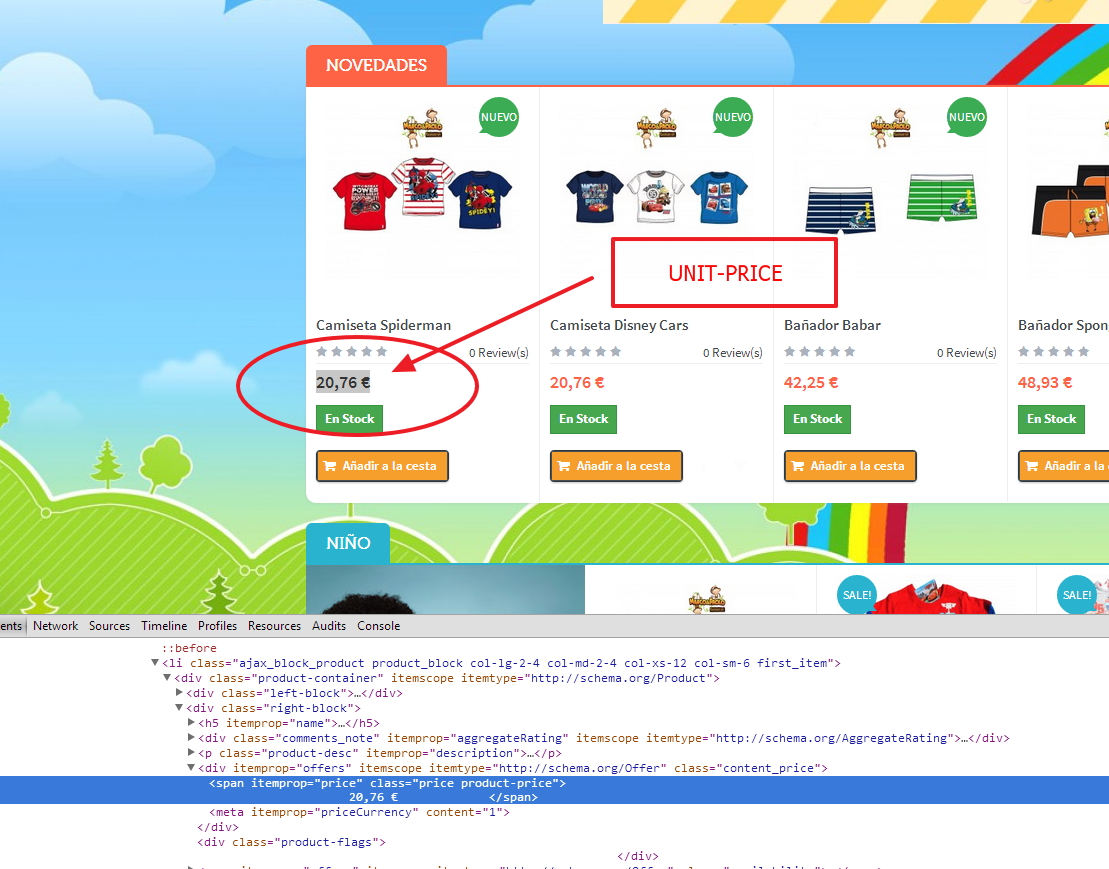
Task: Click the 48,93 € price
Action: 1045,383
